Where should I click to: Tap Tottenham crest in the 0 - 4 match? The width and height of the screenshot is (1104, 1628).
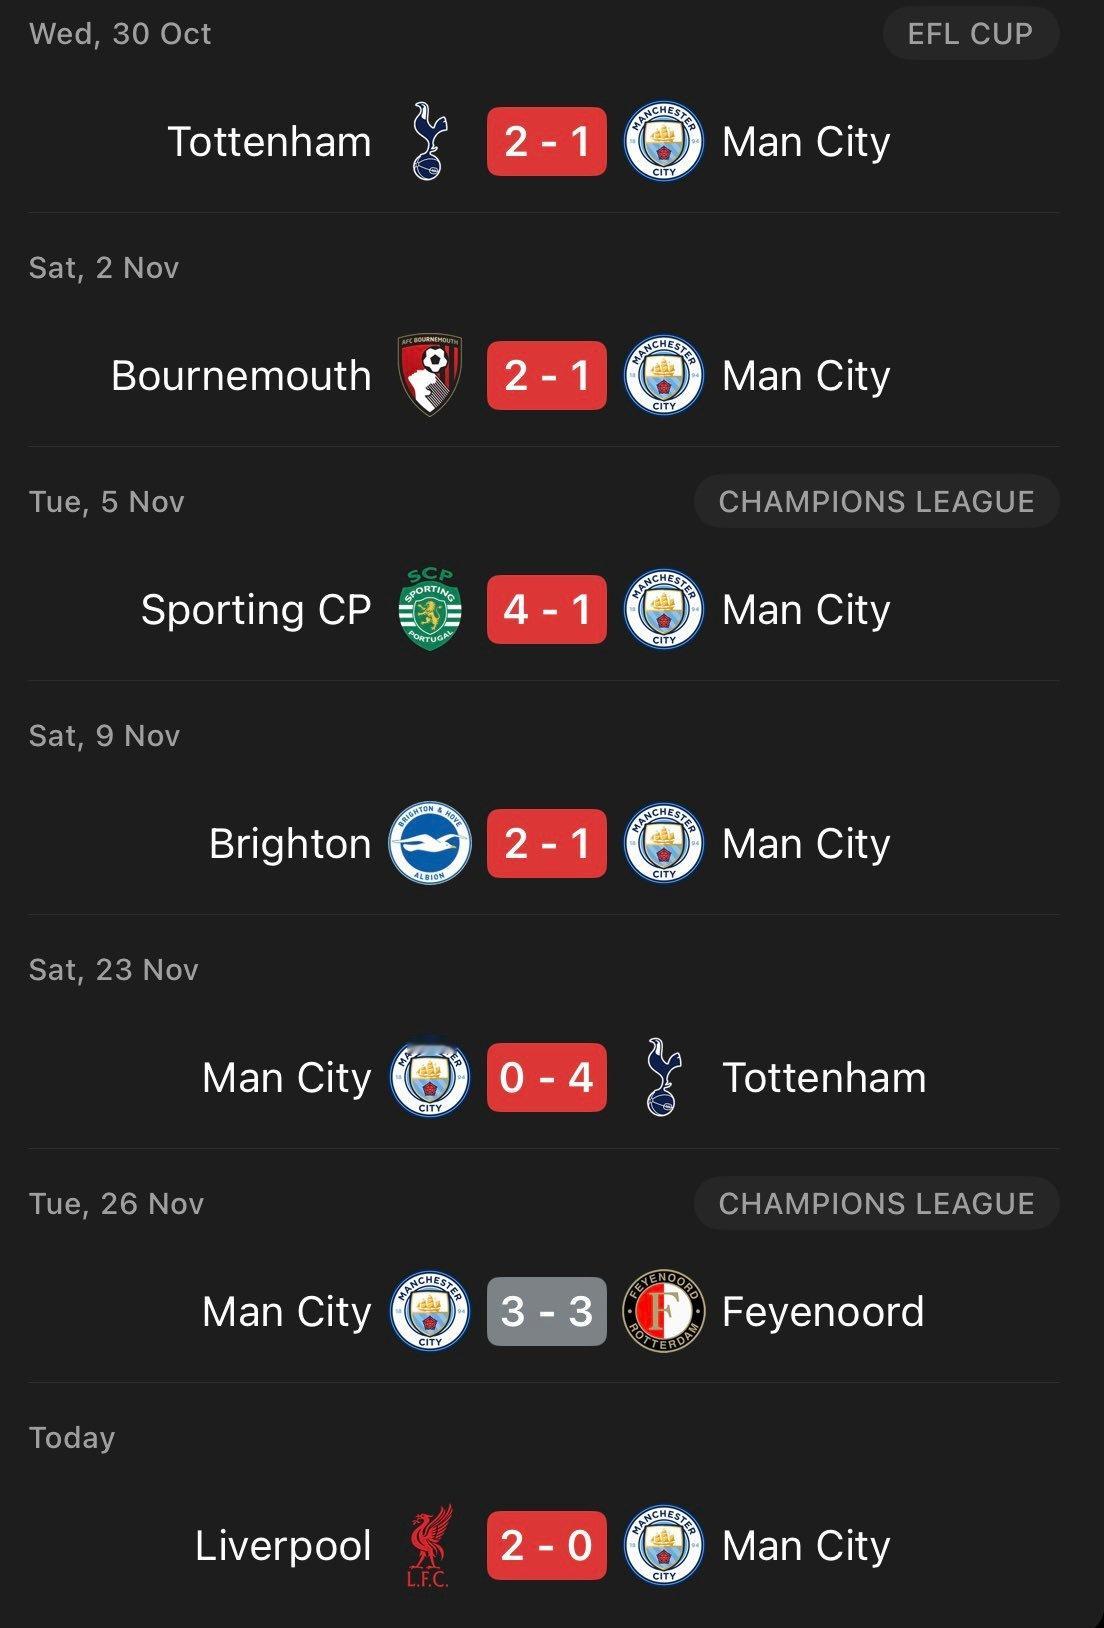coord(663,1077)
